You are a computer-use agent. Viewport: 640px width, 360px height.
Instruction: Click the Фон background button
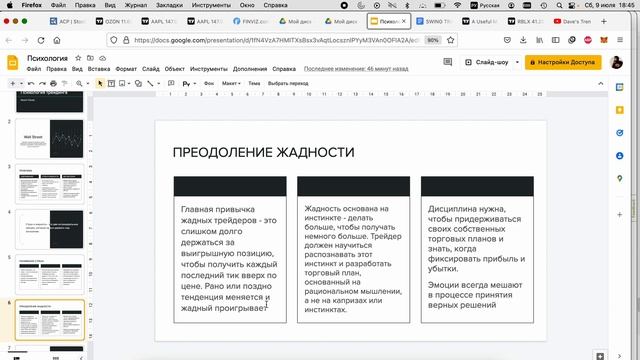coord(209,83)
